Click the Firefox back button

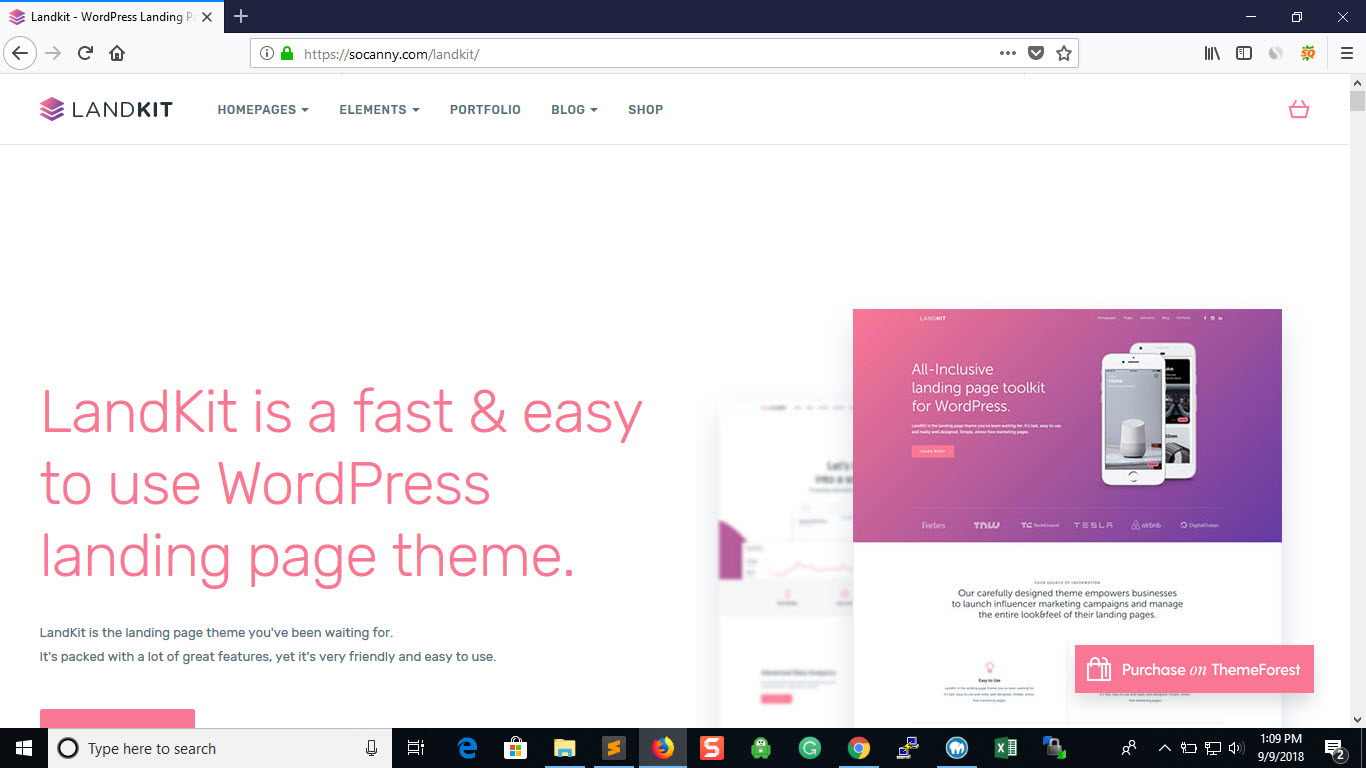click(x=20, y=53)
